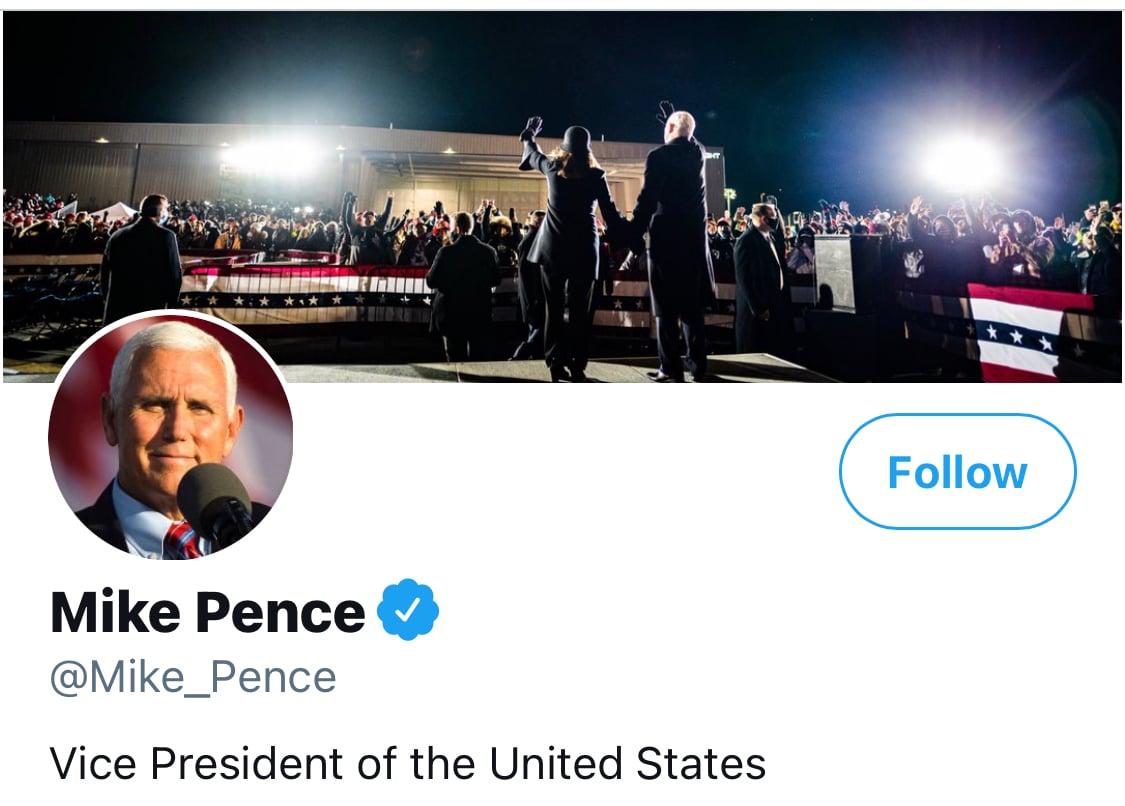Open Mike Pence's circular profile picture
Screen dimensions: 1125x806
(171, 435)
